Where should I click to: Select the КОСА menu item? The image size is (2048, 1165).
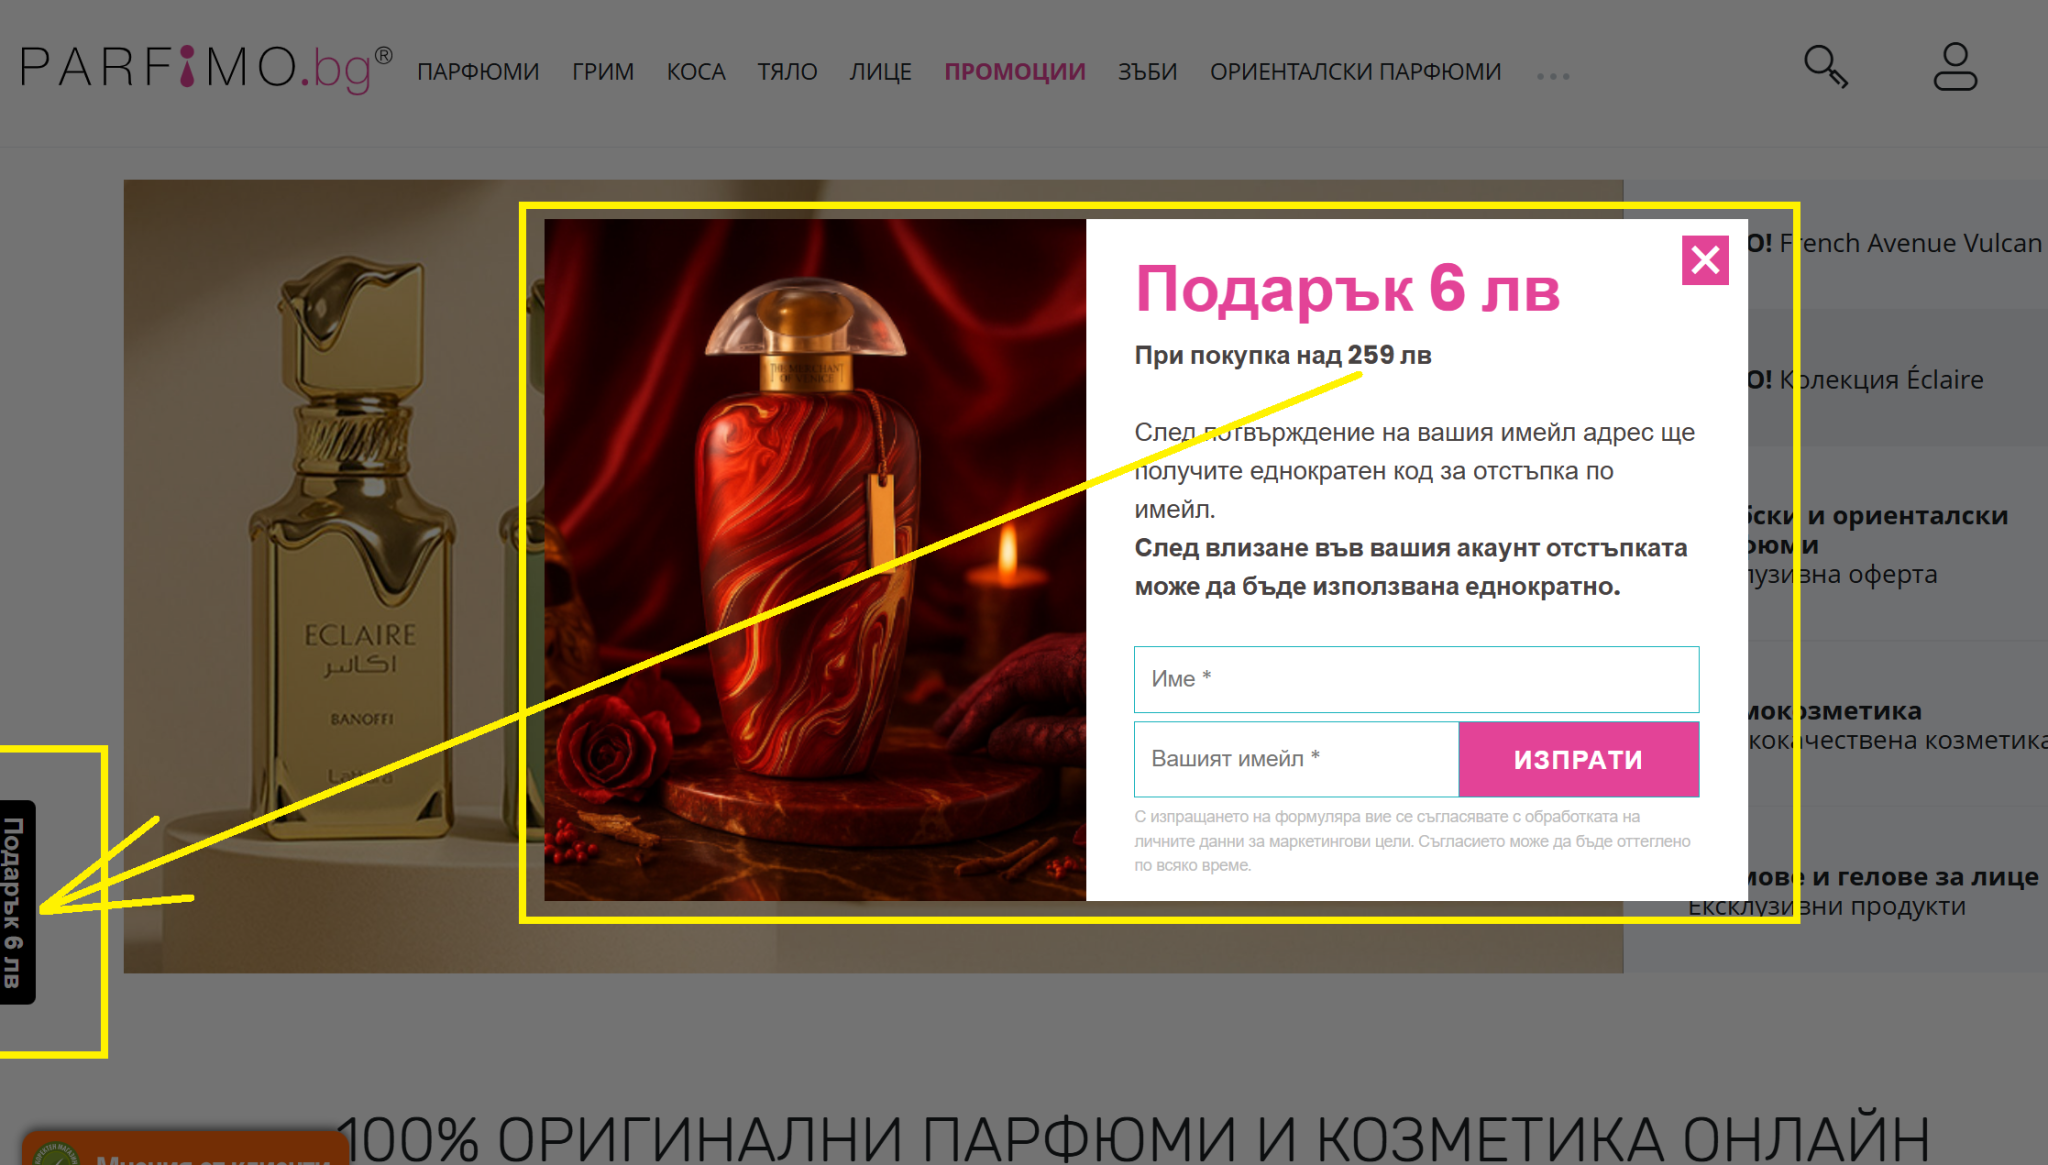(696, 72)
